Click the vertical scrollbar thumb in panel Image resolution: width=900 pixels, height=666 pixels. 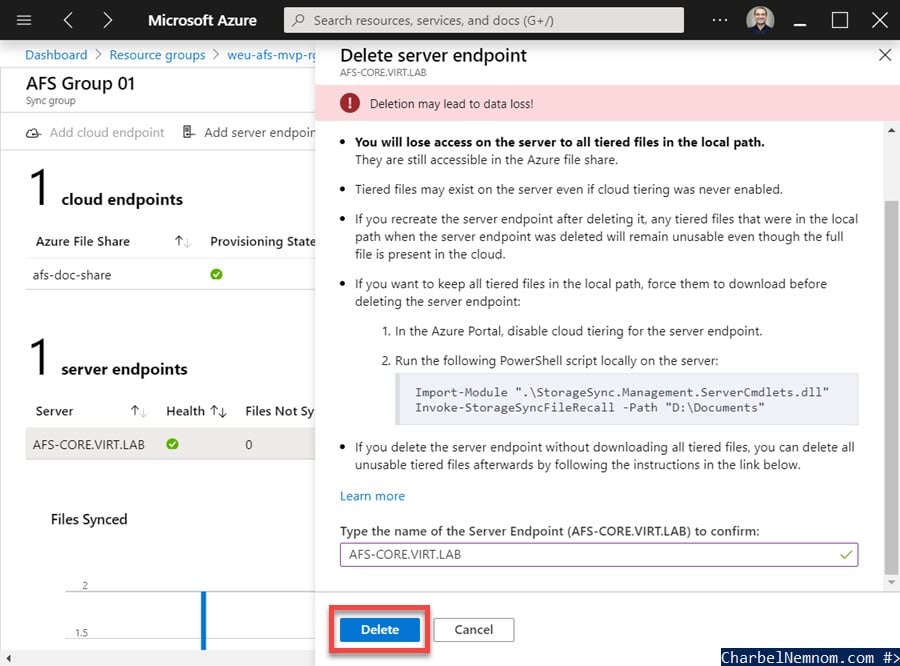coord(891,386)
